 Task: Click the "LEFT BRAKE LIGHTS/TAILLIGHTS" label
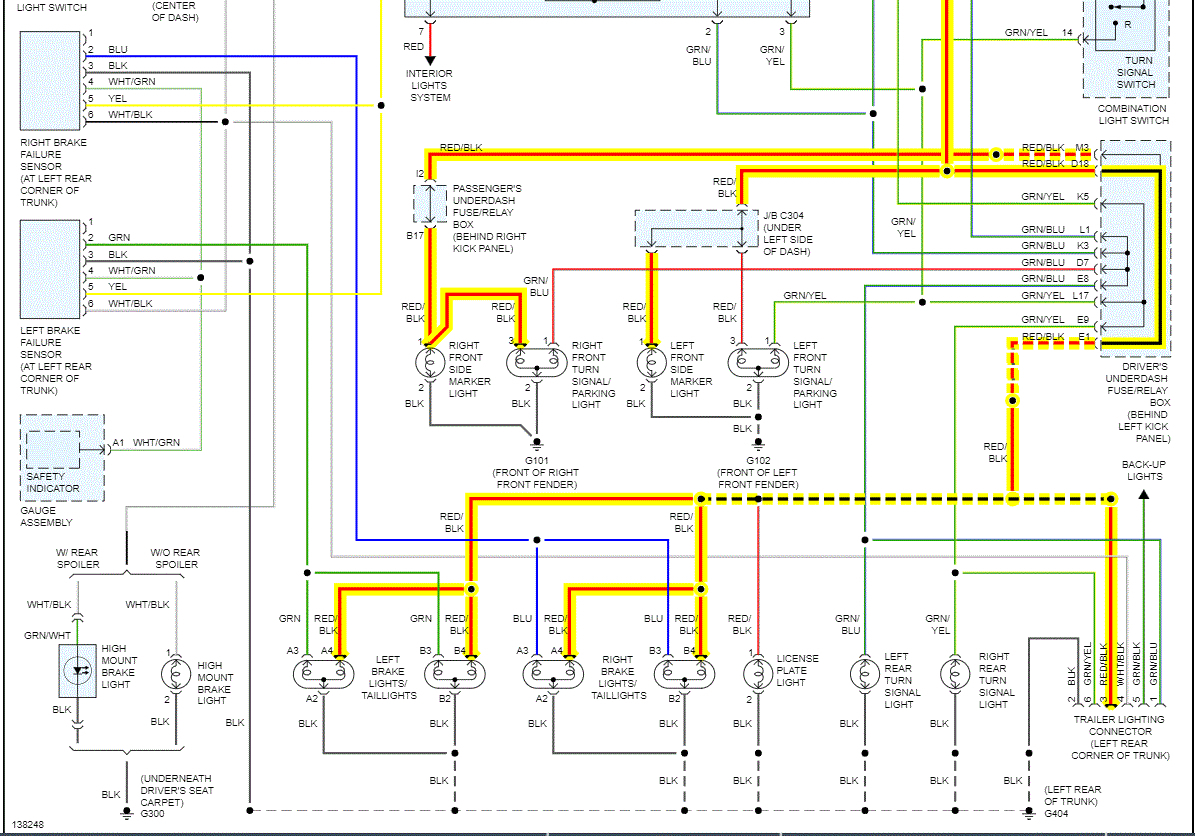coord(389,677)
